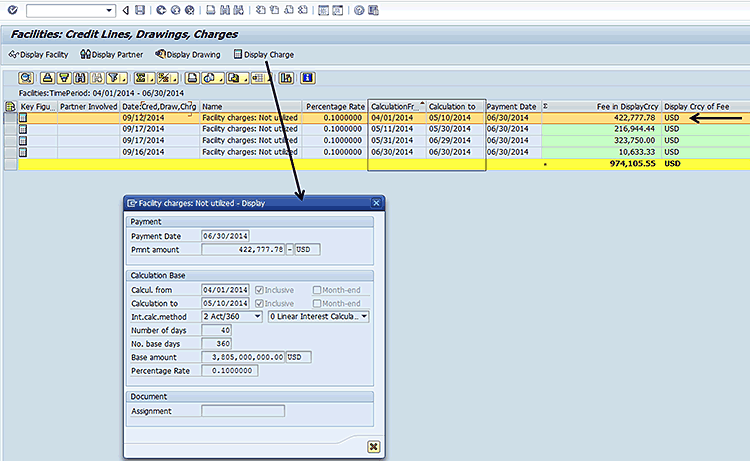The width and height of the screenshot is (750, 461).
Task: Click the Subtotals icon in grid toolbar
Action: pyautogui.click(x=166, y=78)
